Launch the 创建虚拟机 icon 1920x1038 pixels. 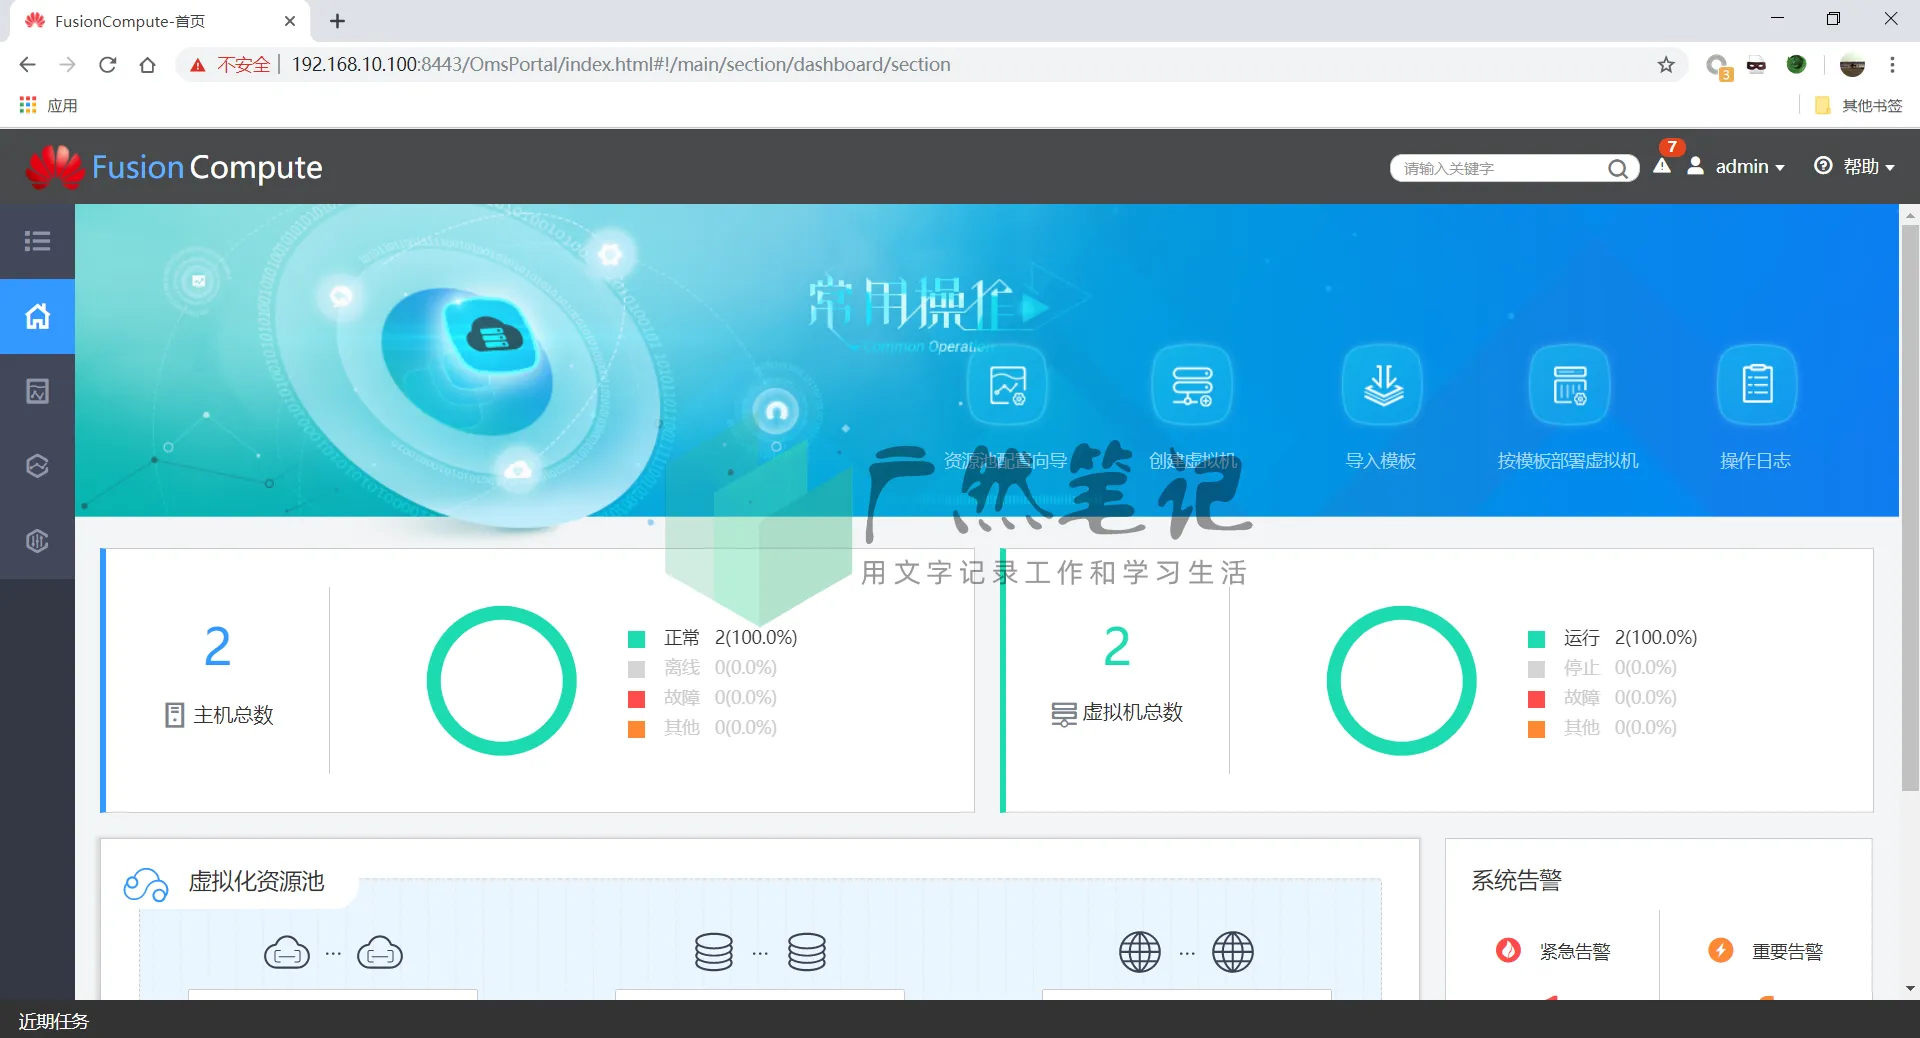tap(1192, 385)
